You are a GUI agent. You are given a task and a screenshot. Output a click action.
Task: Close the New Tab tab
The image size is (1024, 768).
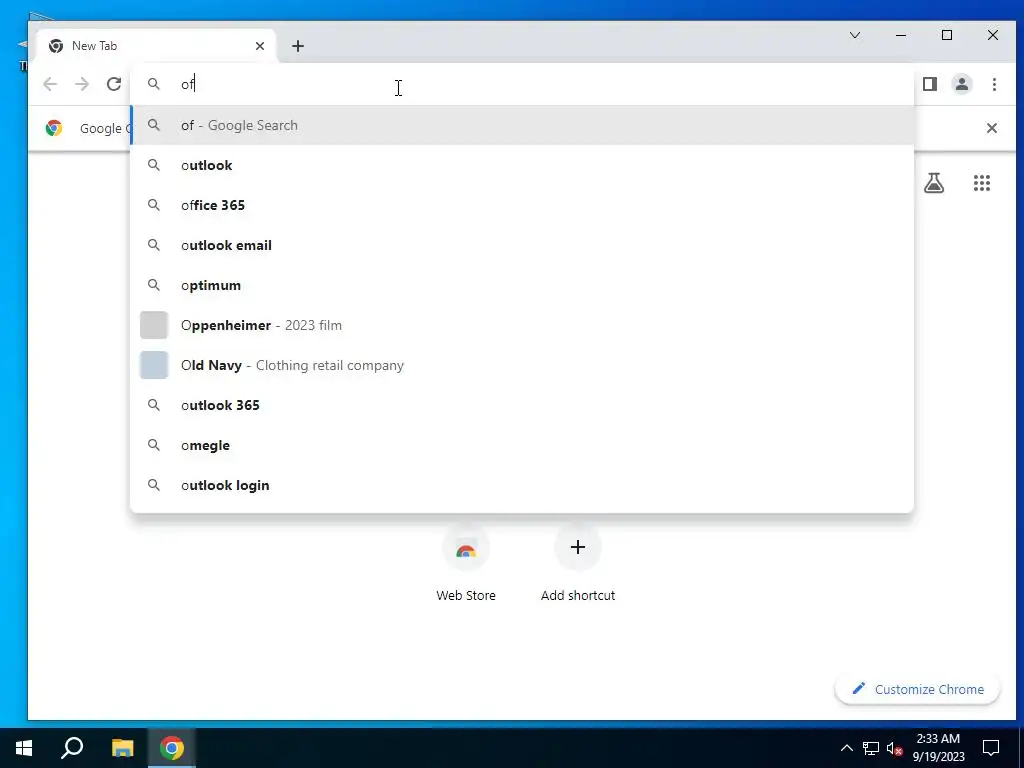pyautogui.click(x=260, y=46)
